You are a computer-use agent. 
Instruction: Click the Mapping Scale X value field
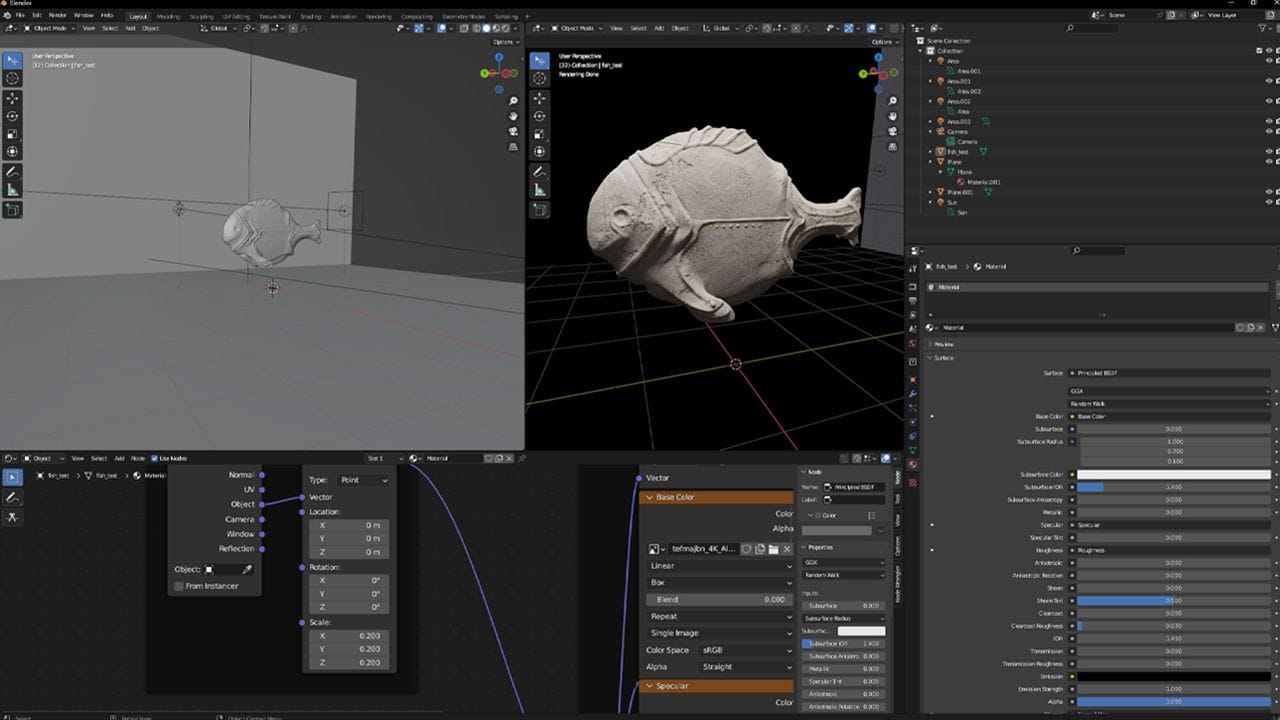351,636
